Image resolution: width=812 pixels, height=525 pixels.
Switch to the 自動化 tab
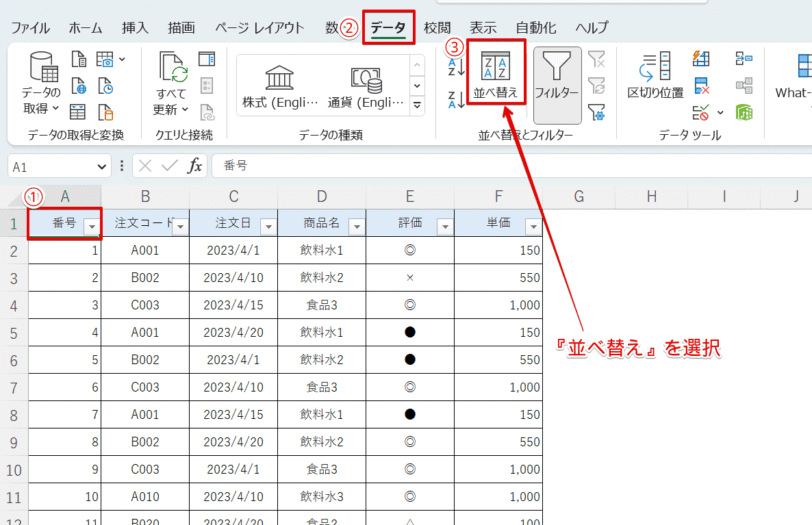pyautogui.click(x=536, y=28)
